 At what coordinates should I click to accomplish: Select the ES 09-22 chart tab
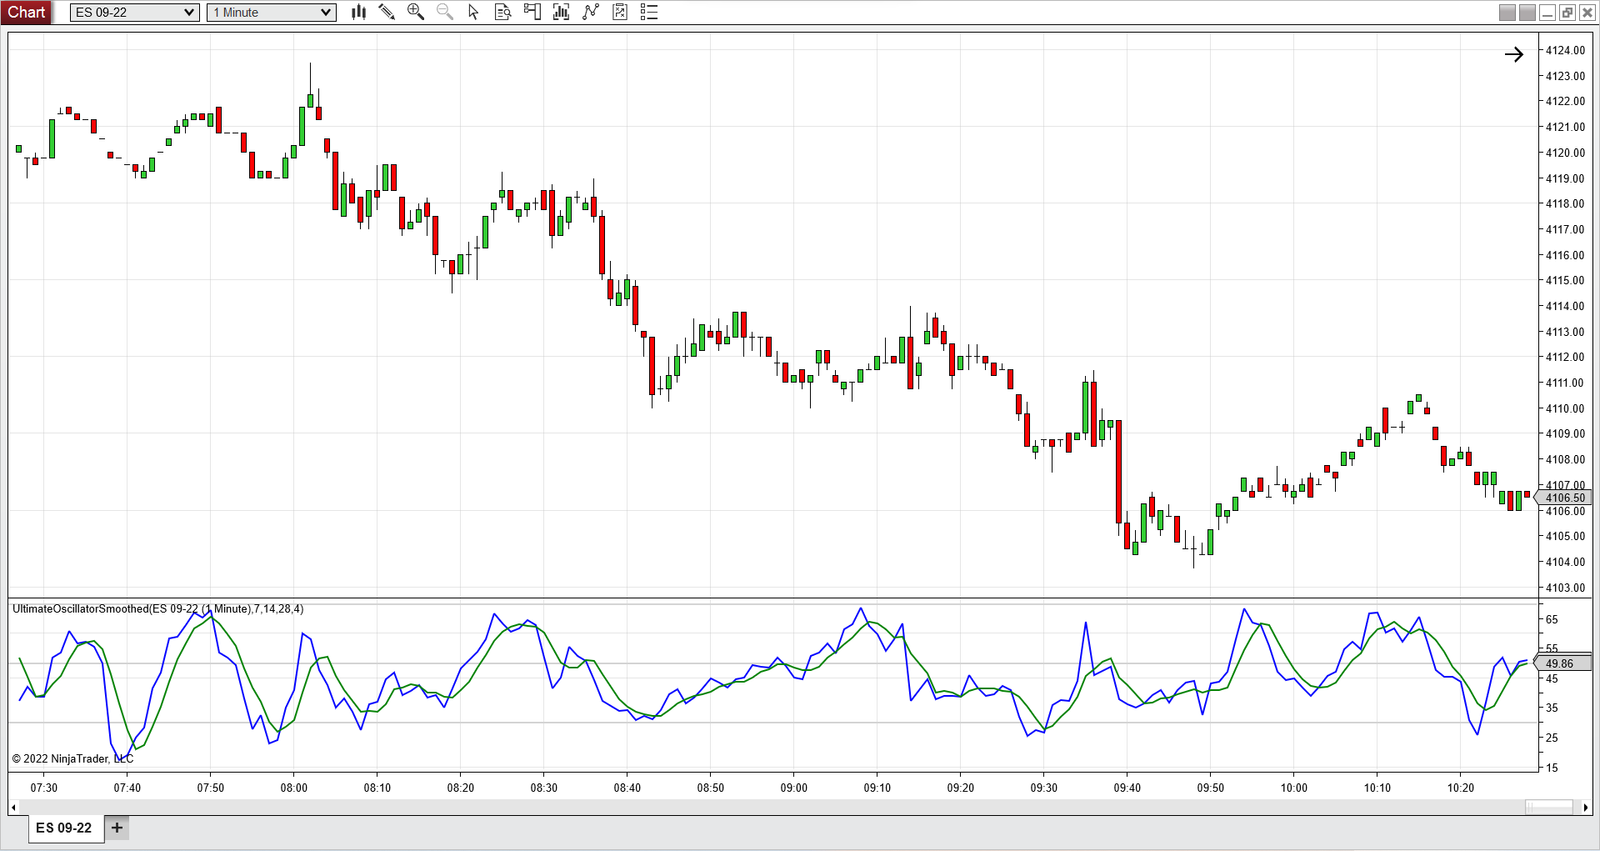[x=64, y=828]
